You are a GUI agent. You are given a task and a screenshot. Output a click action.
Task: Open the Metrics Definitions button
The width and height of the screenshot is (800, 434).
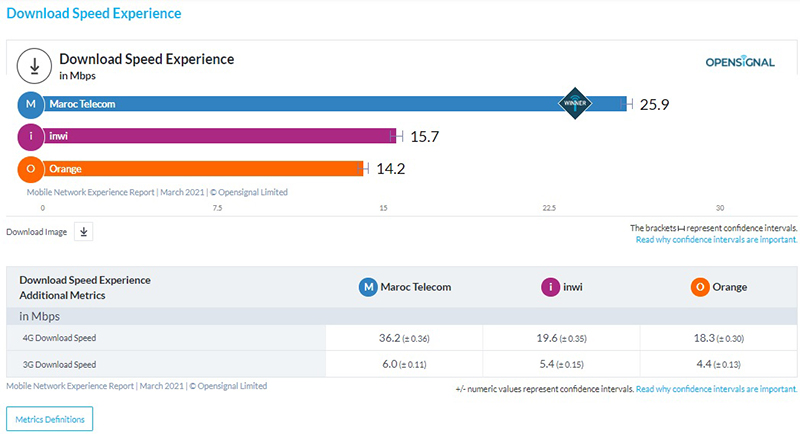[x=50, y=418]
